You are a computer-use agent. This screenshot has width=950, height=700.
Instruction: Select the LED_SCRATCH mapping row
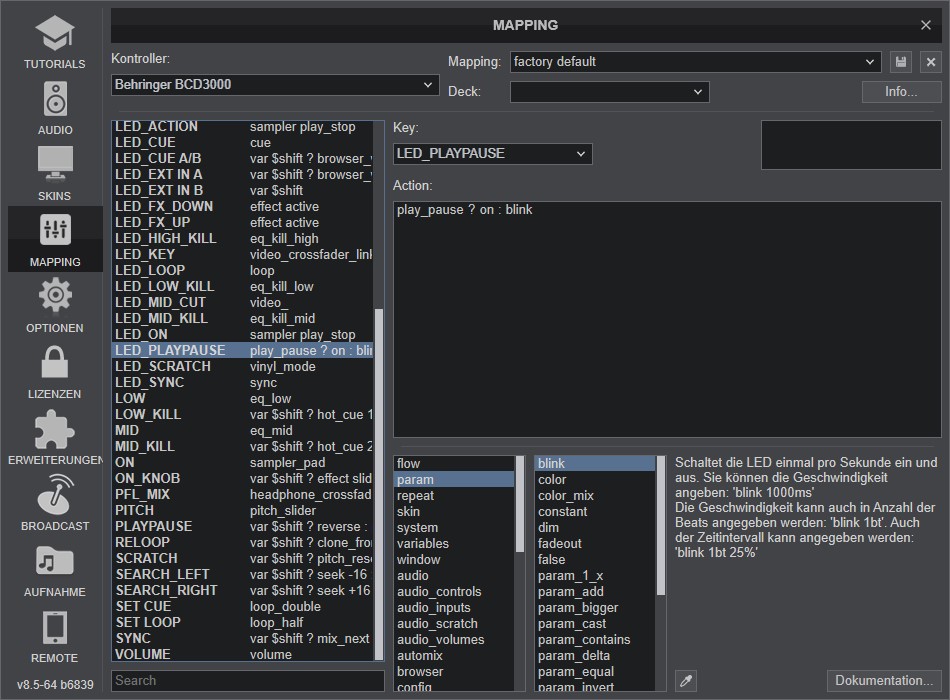point(243,367)
